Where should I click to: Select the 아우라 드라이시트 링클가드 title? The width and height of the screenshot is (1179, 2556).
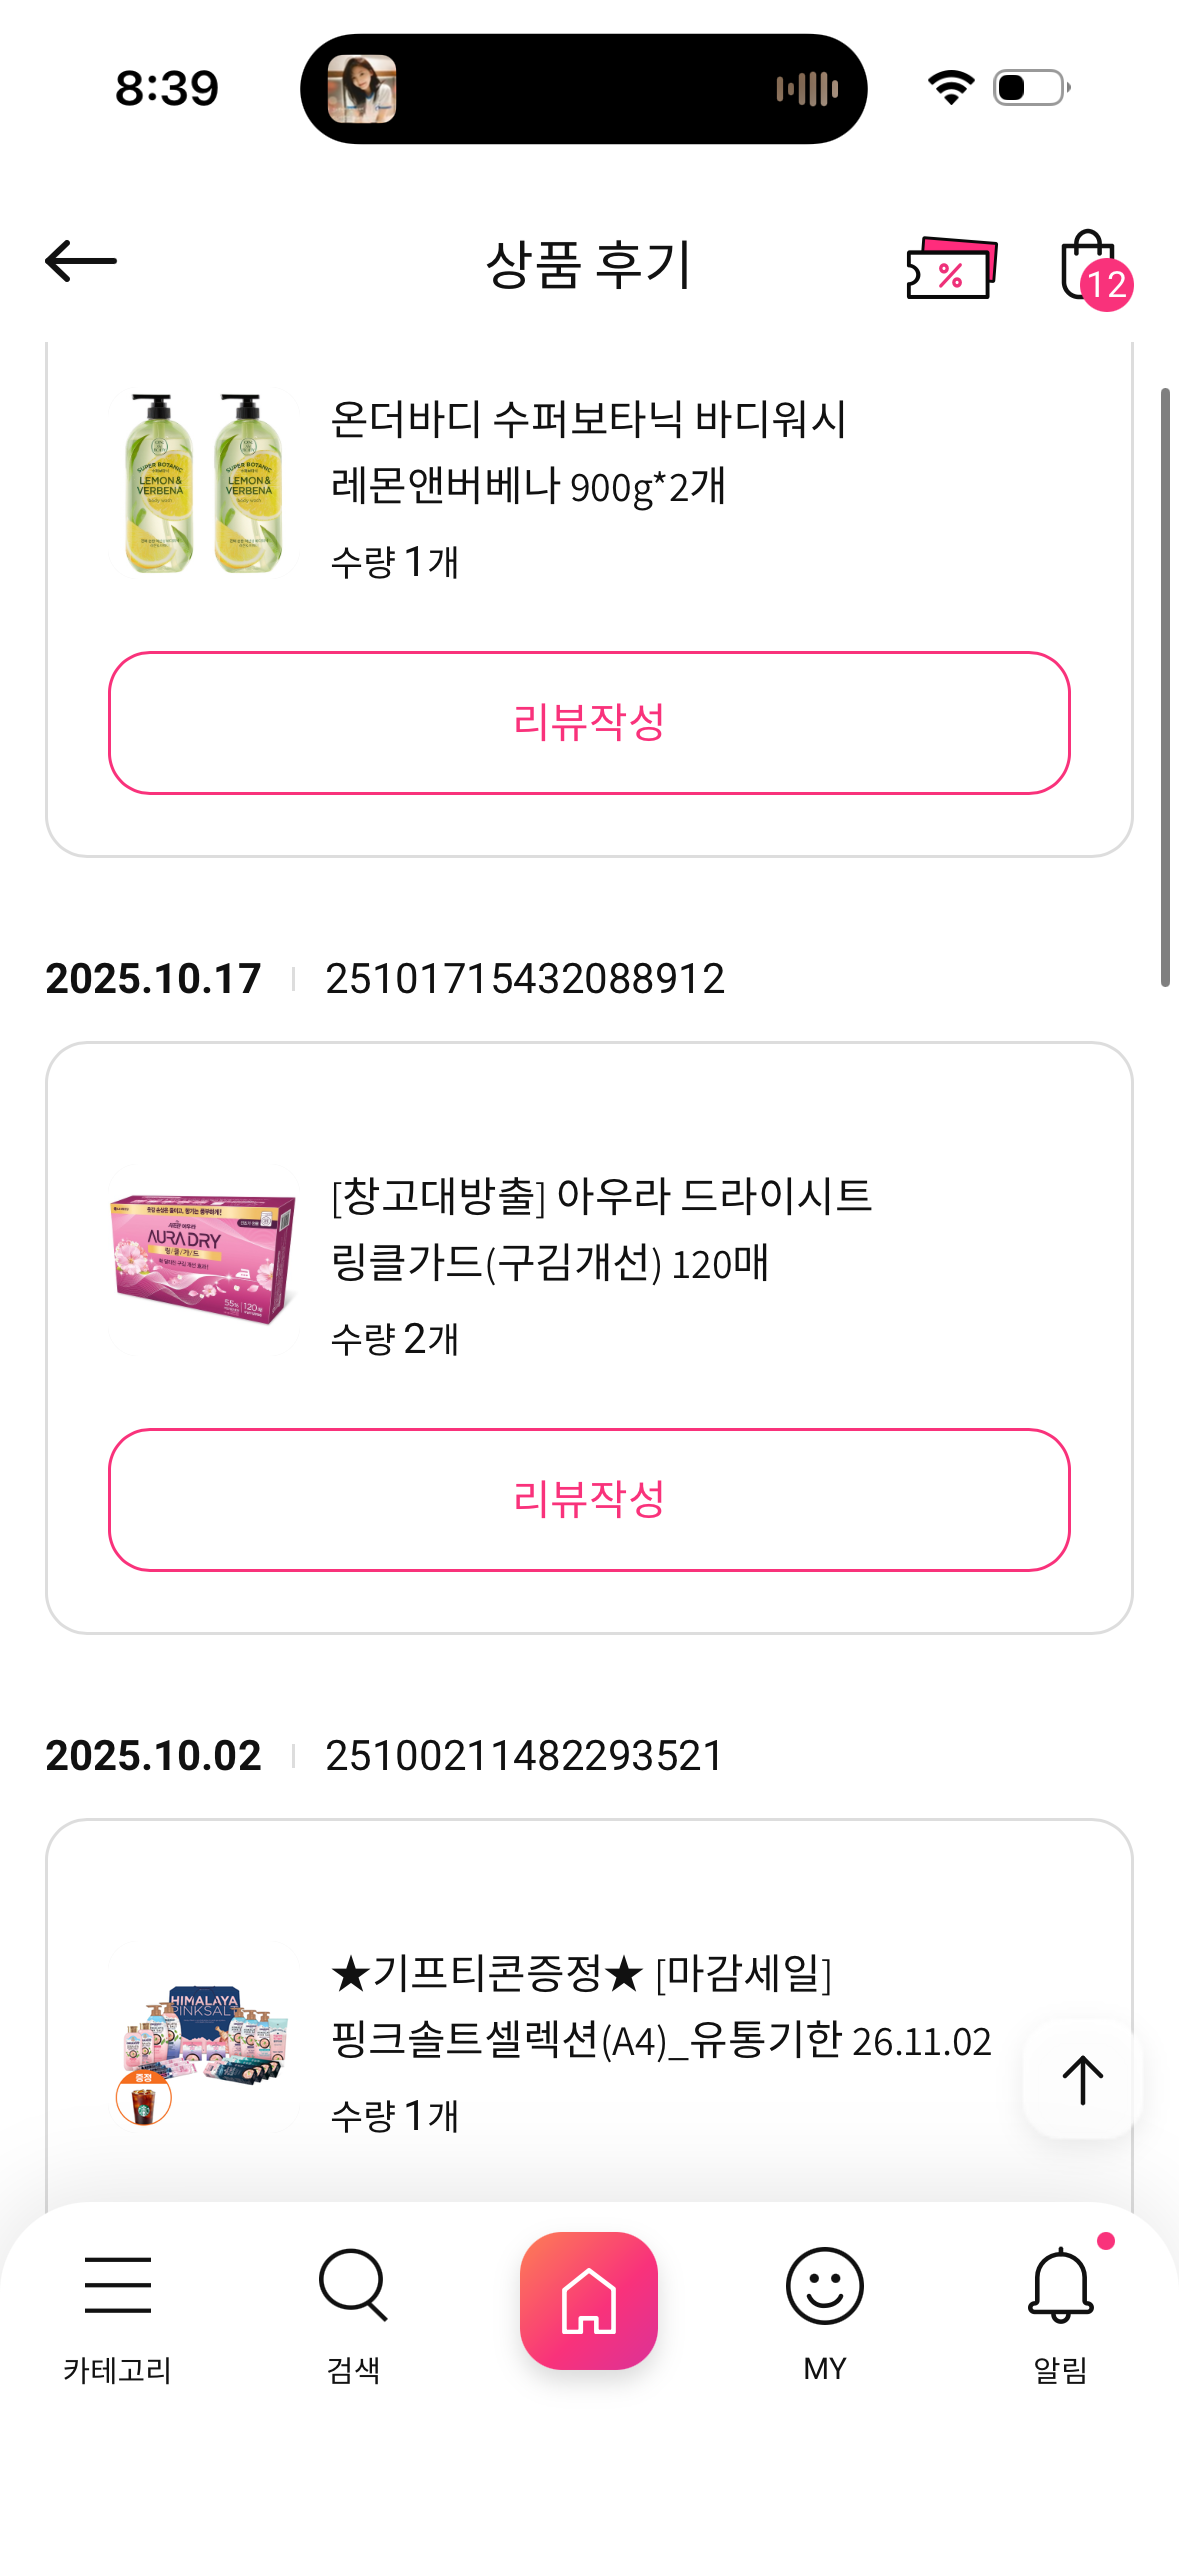pos(600,1229)
